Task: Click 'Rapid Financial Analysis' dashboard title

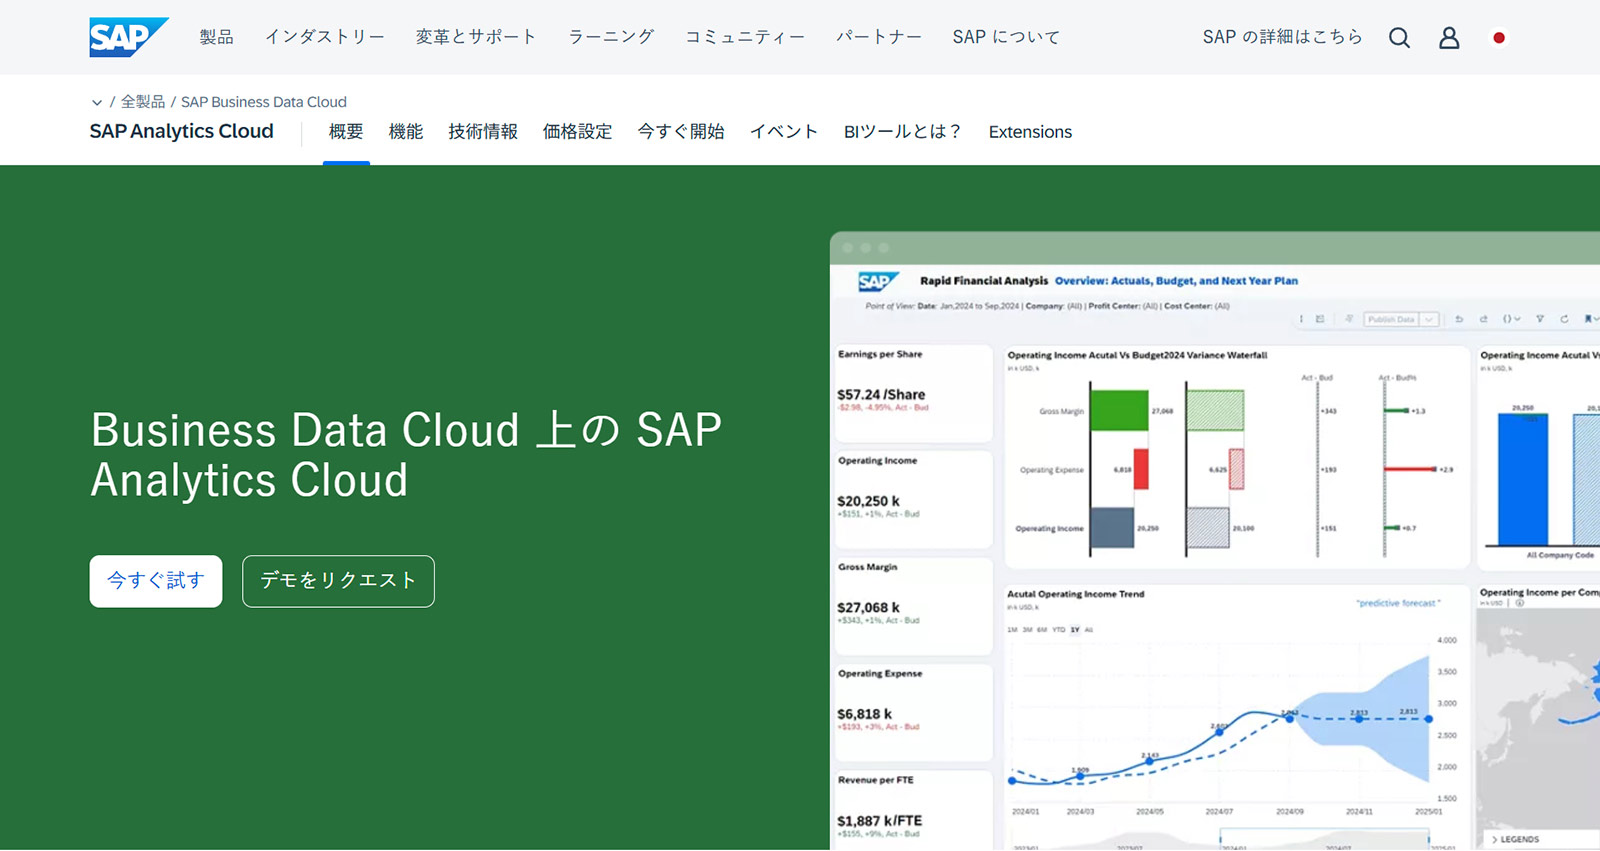Action: [x=984, y=281]
